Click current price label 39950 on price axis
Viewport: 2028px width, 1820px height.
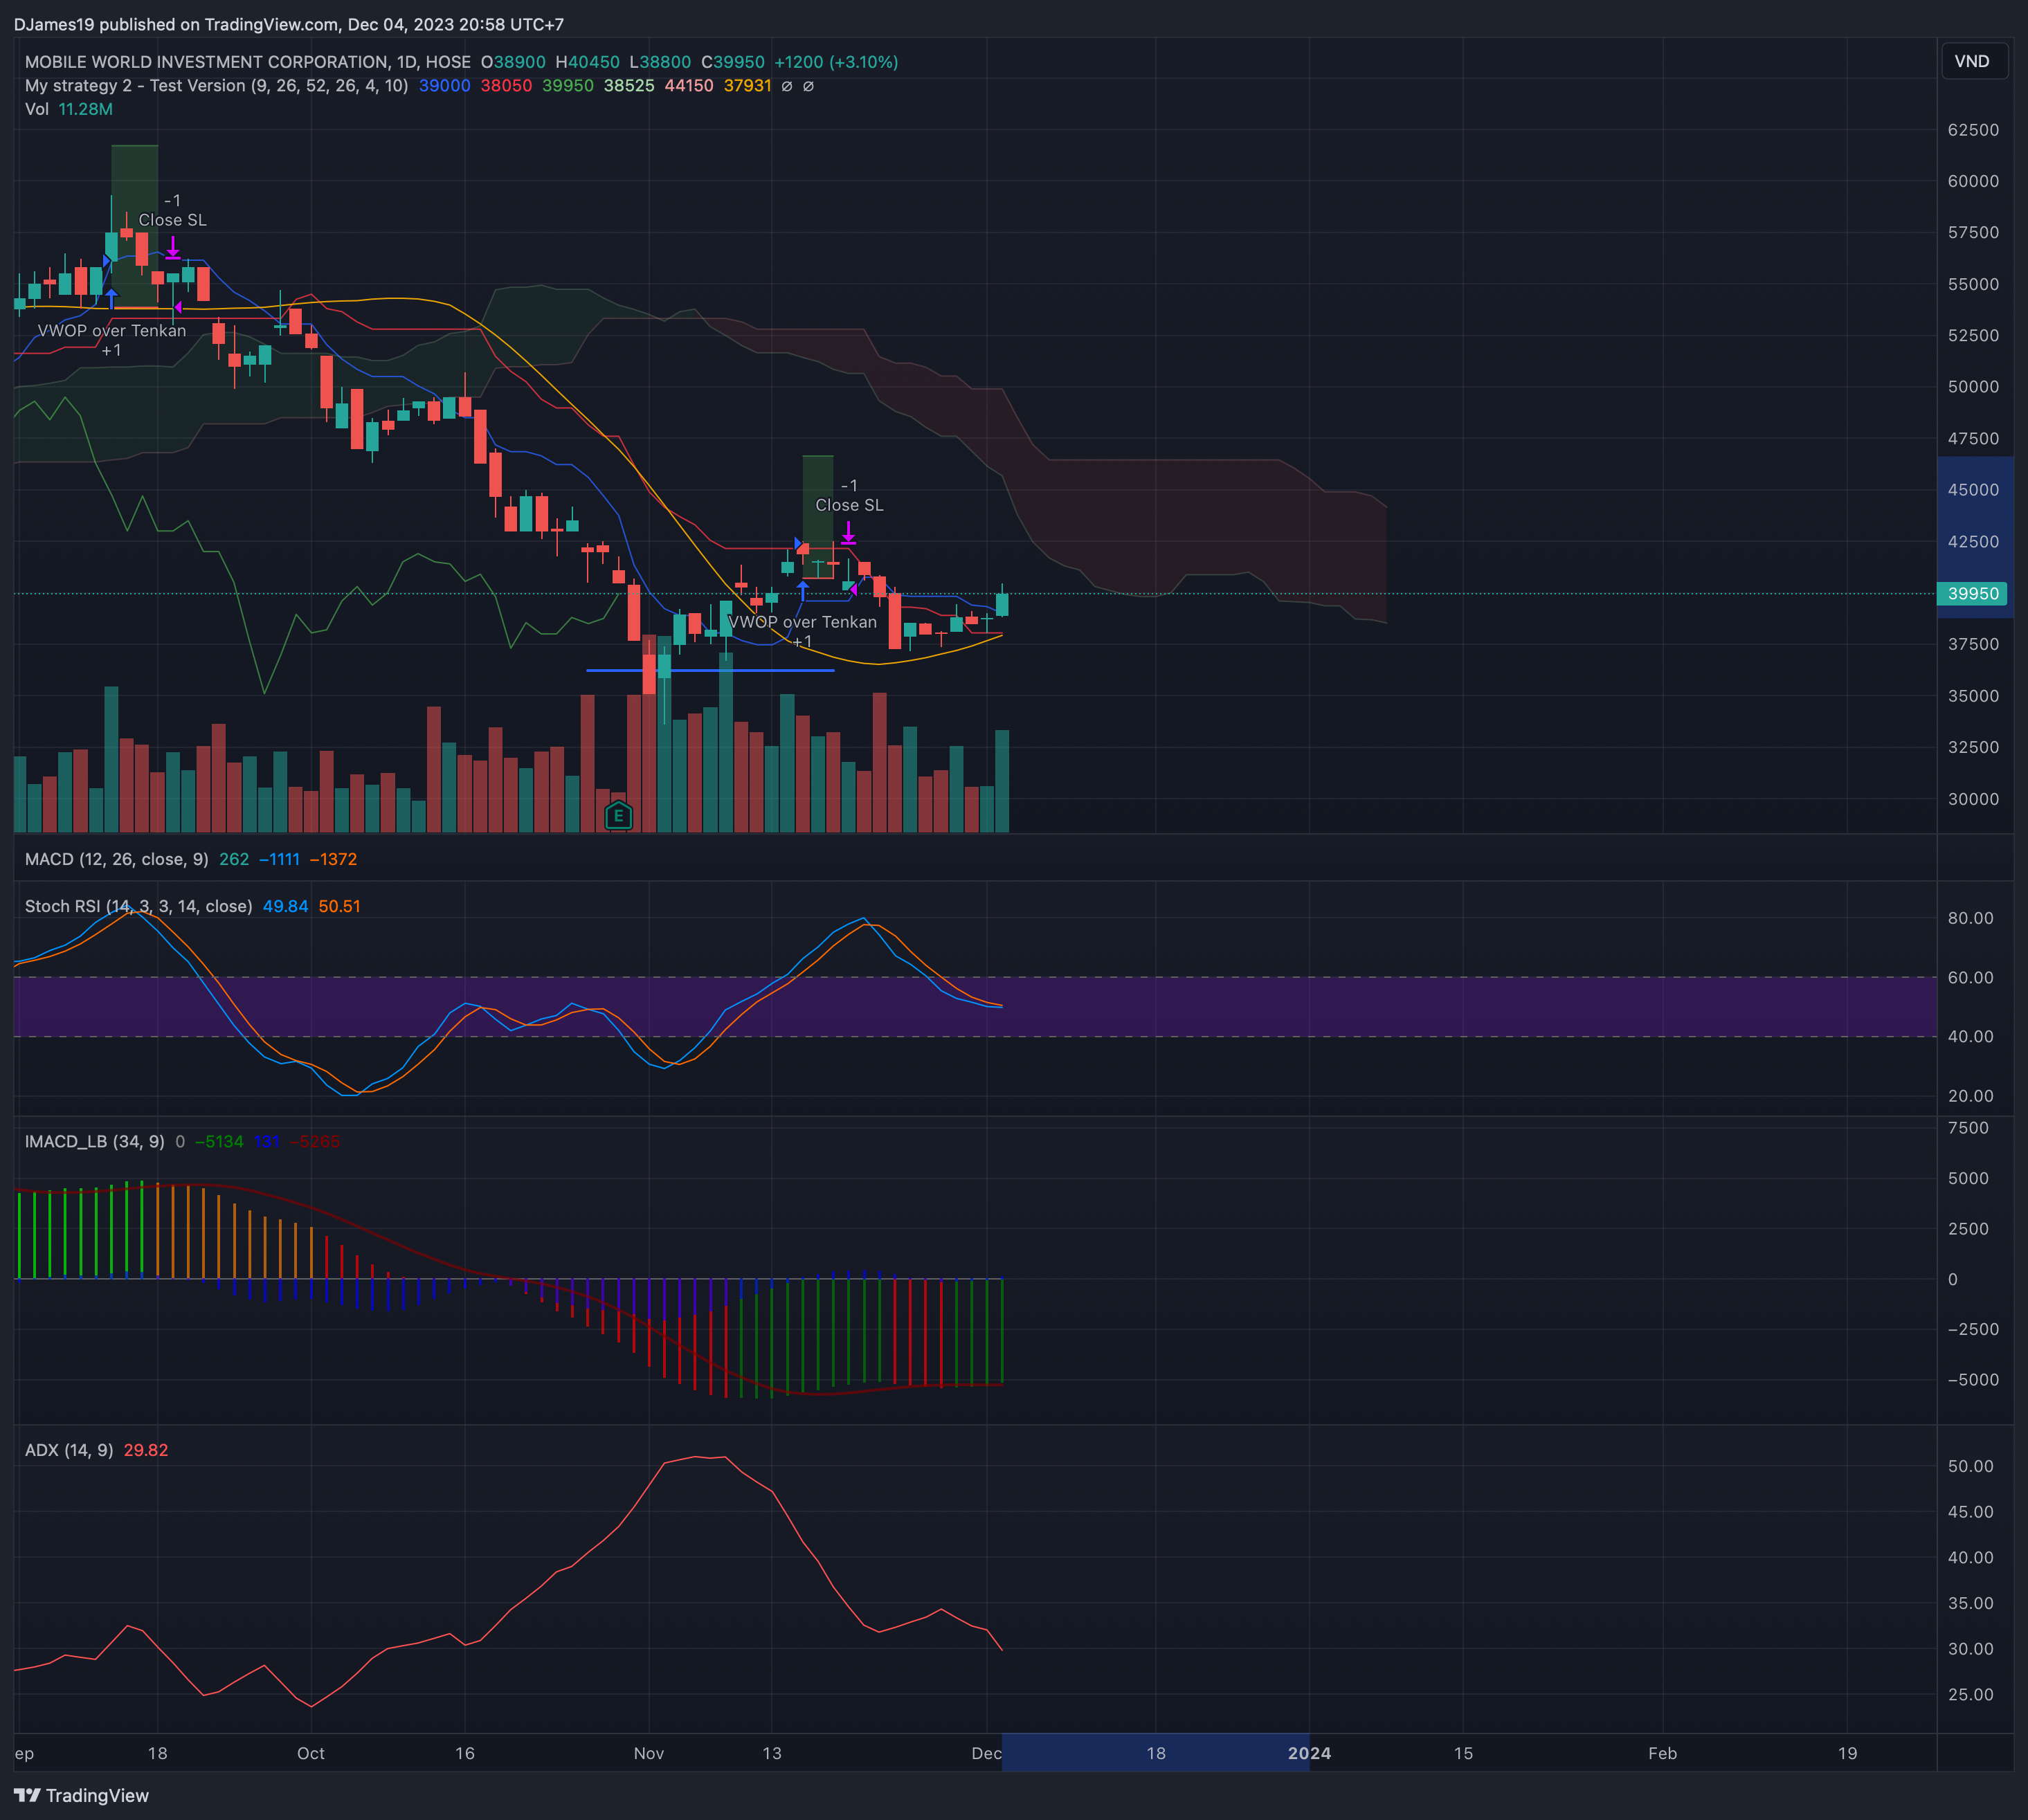(1972, 593)
